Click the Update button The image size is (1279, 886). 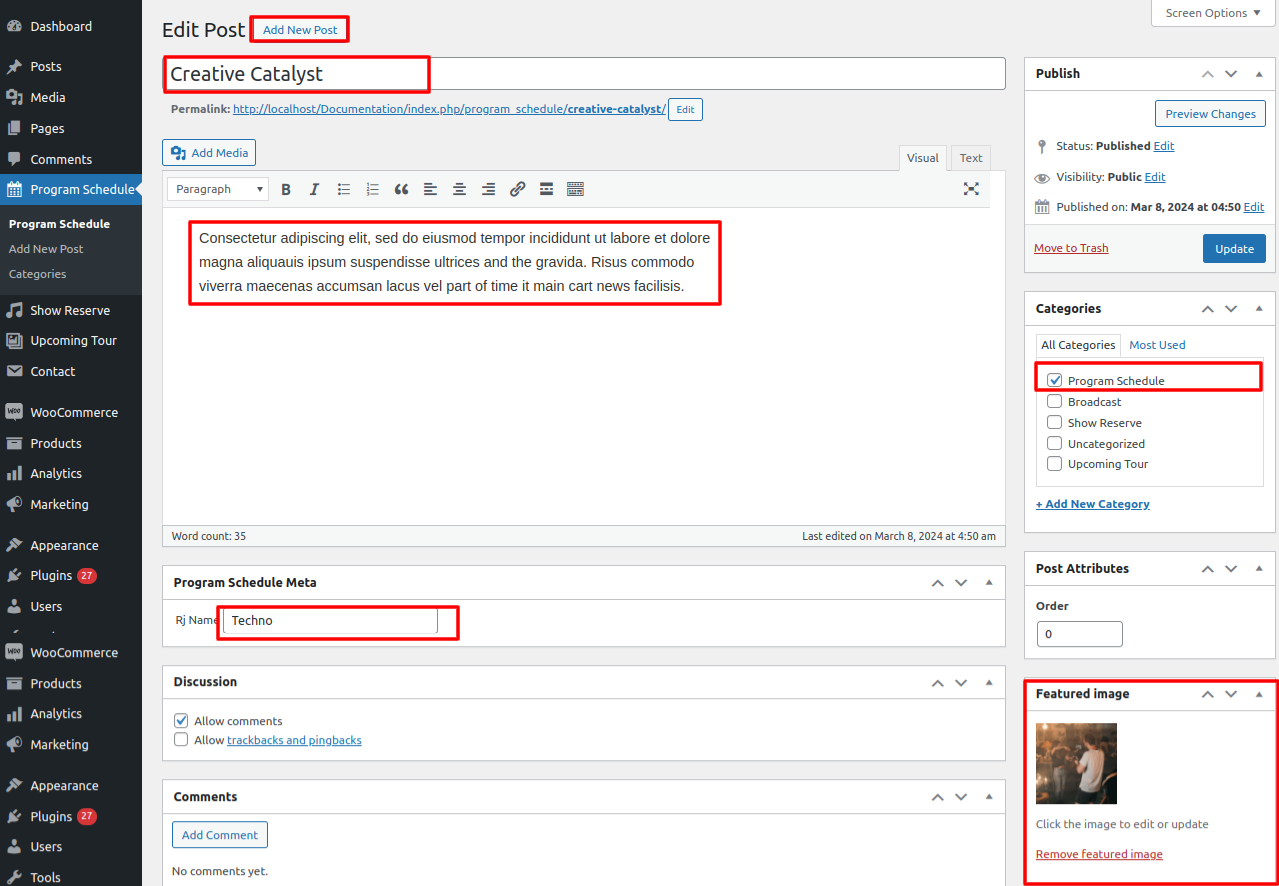1234,249
